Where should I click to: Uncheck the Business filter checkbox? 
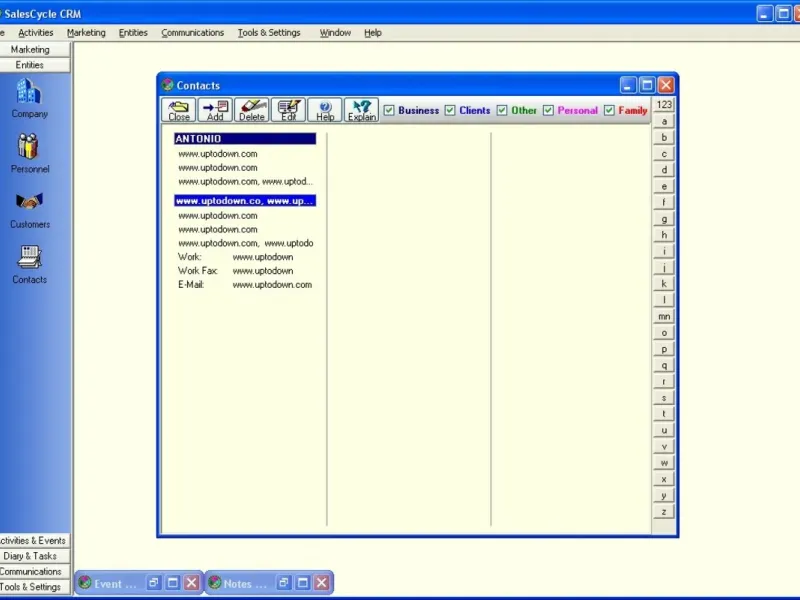[x=389, y=110]
